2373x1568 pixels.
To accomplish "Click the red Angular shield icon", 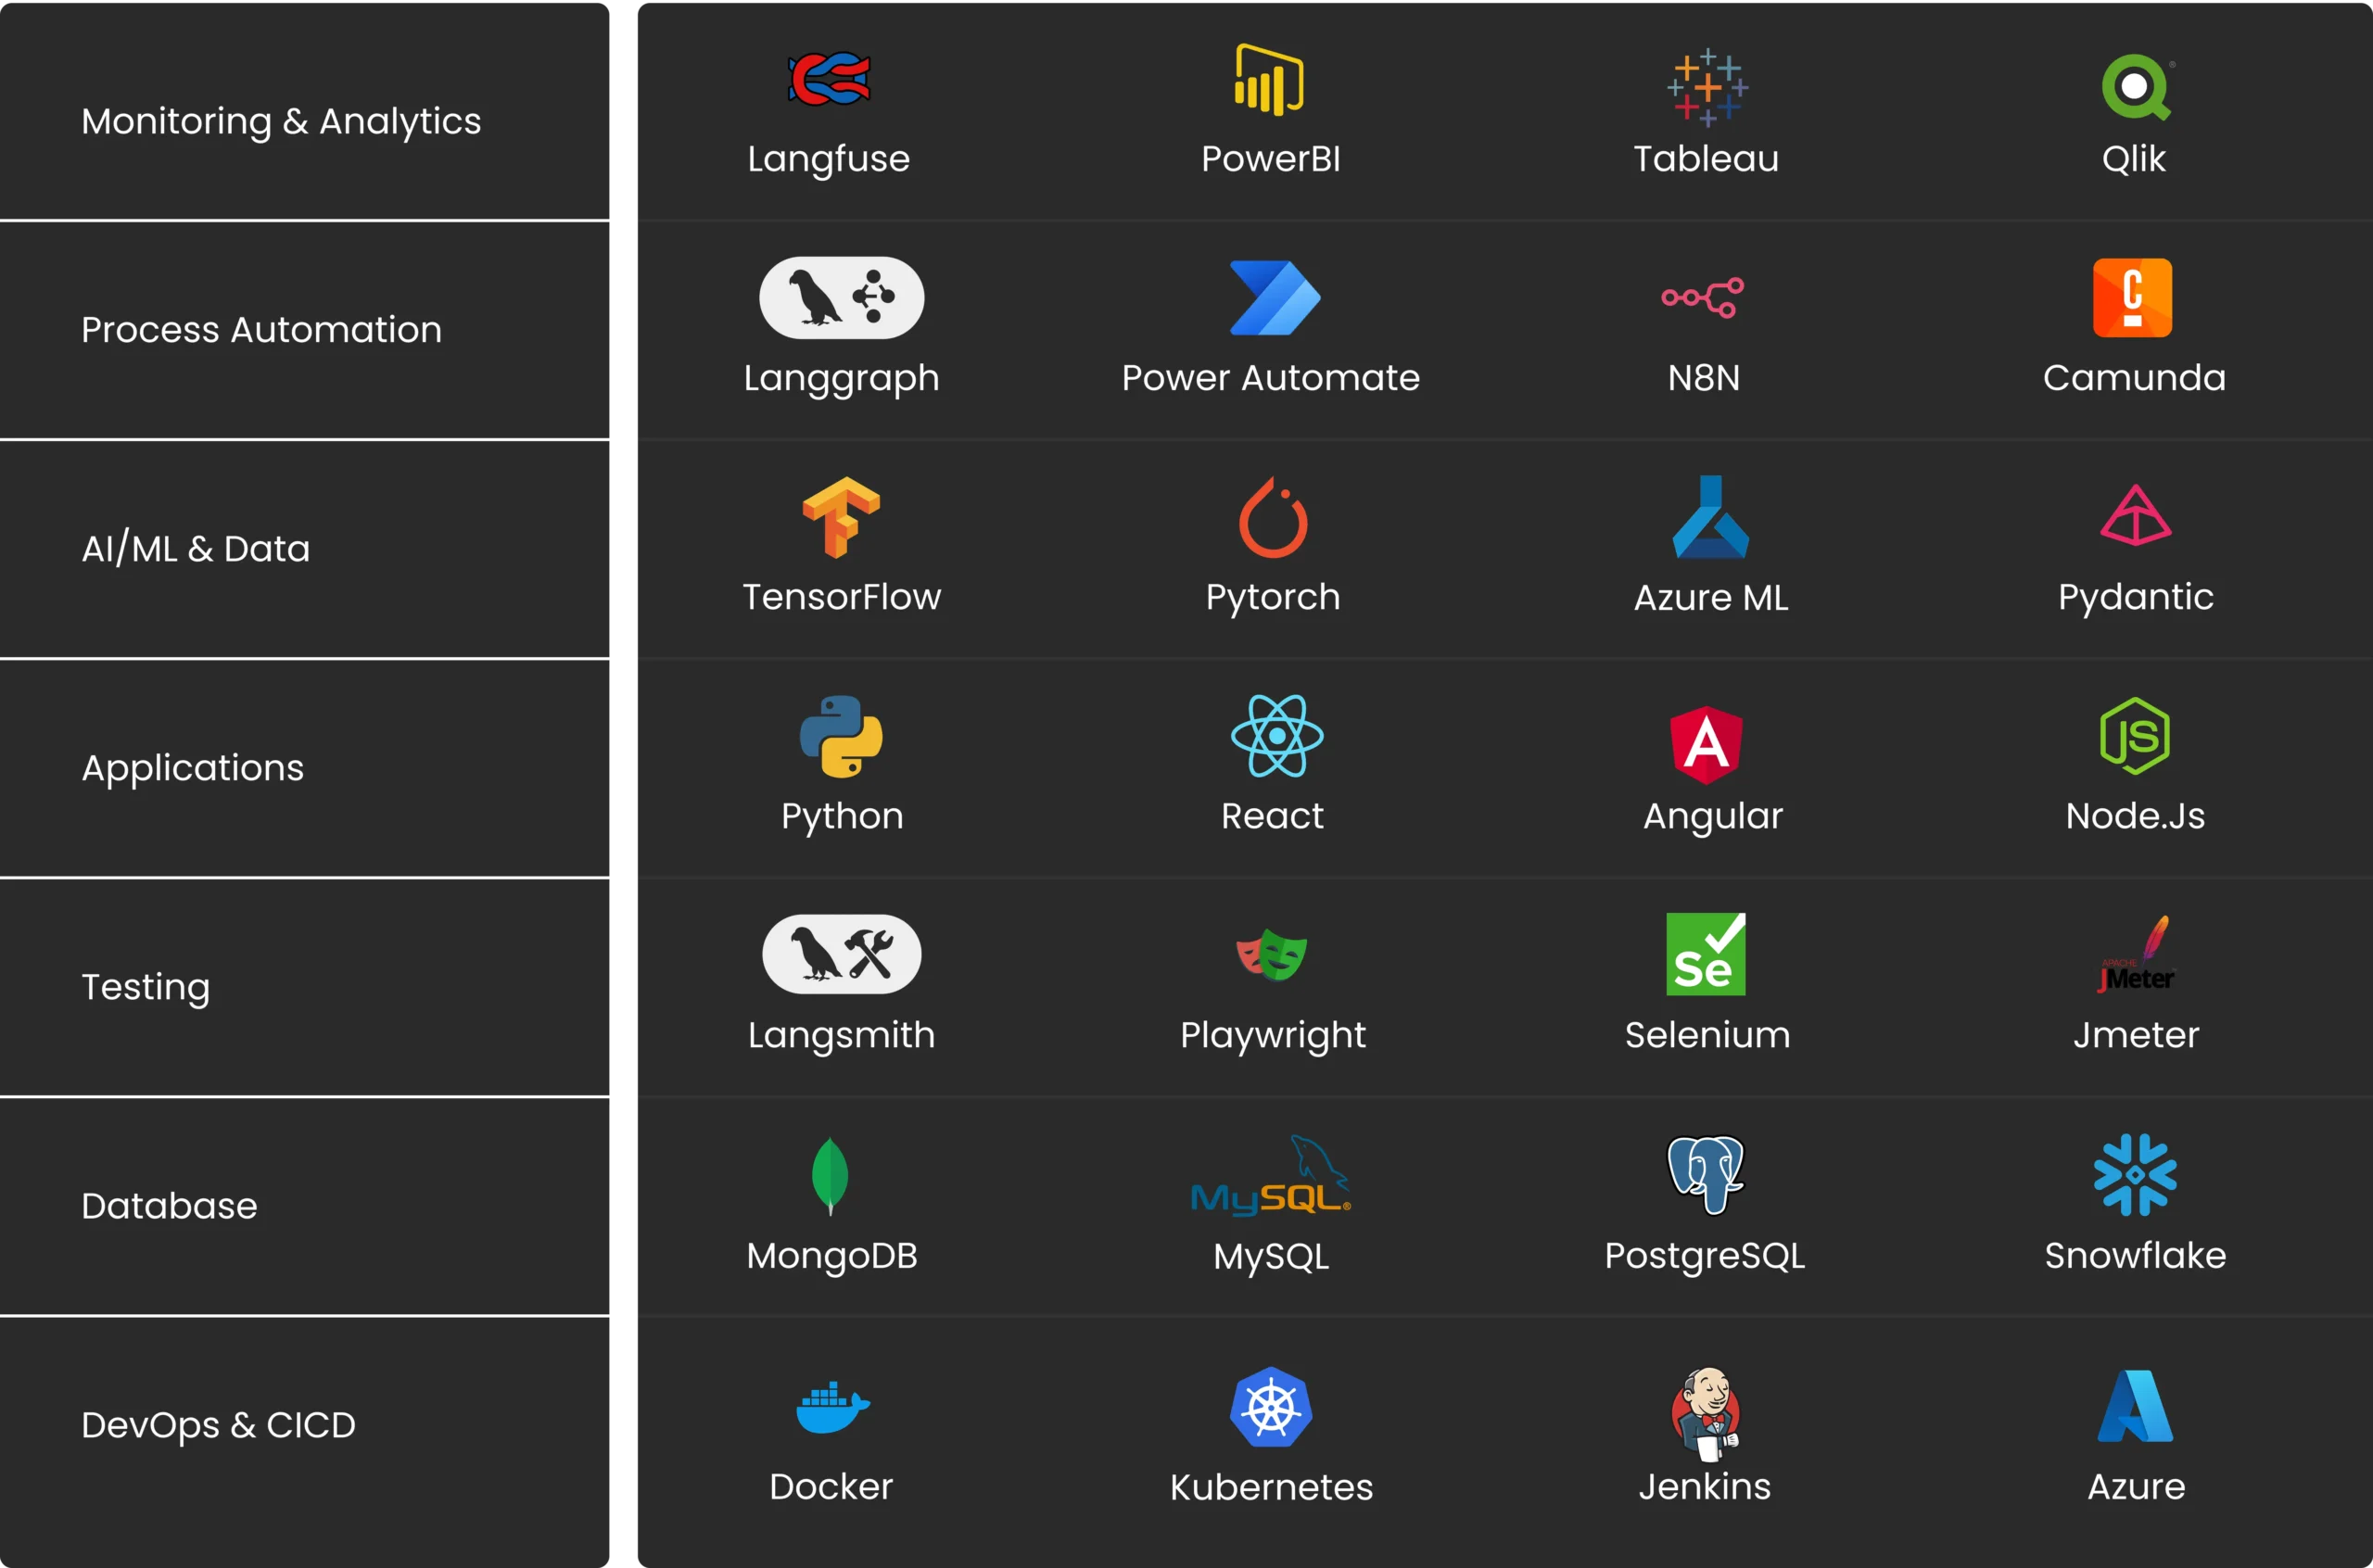I will coord(1706,744).
